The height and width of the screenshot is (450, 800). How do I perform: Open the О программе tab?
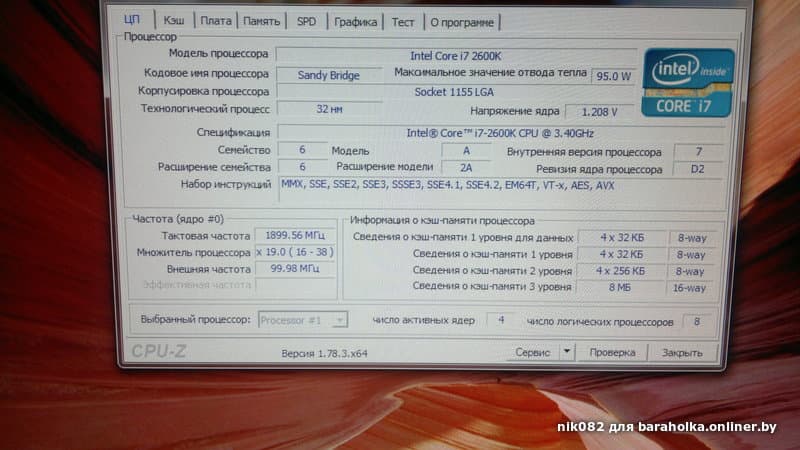click(462, 23)
